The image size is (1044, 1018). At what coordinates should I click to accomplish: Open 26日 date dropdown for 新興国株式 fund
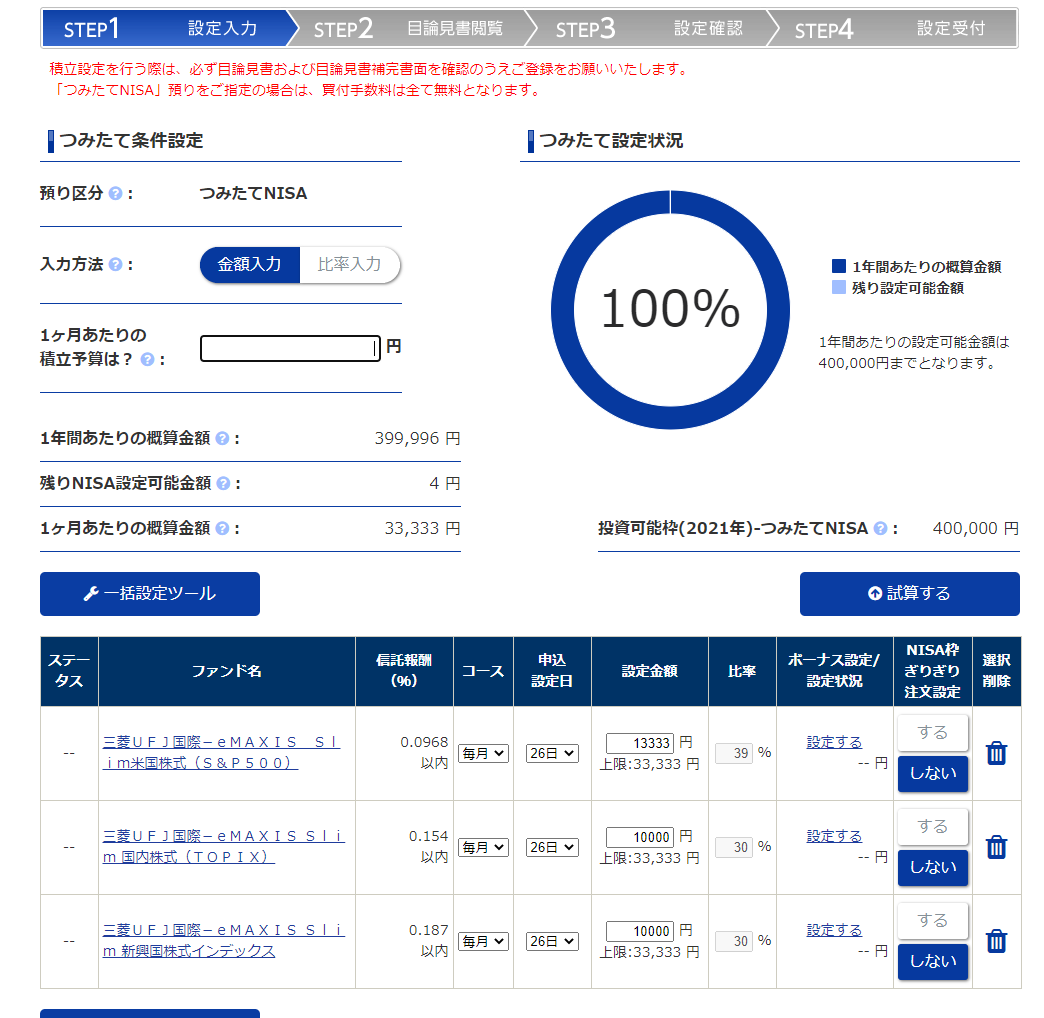click(x=552, y=941)
